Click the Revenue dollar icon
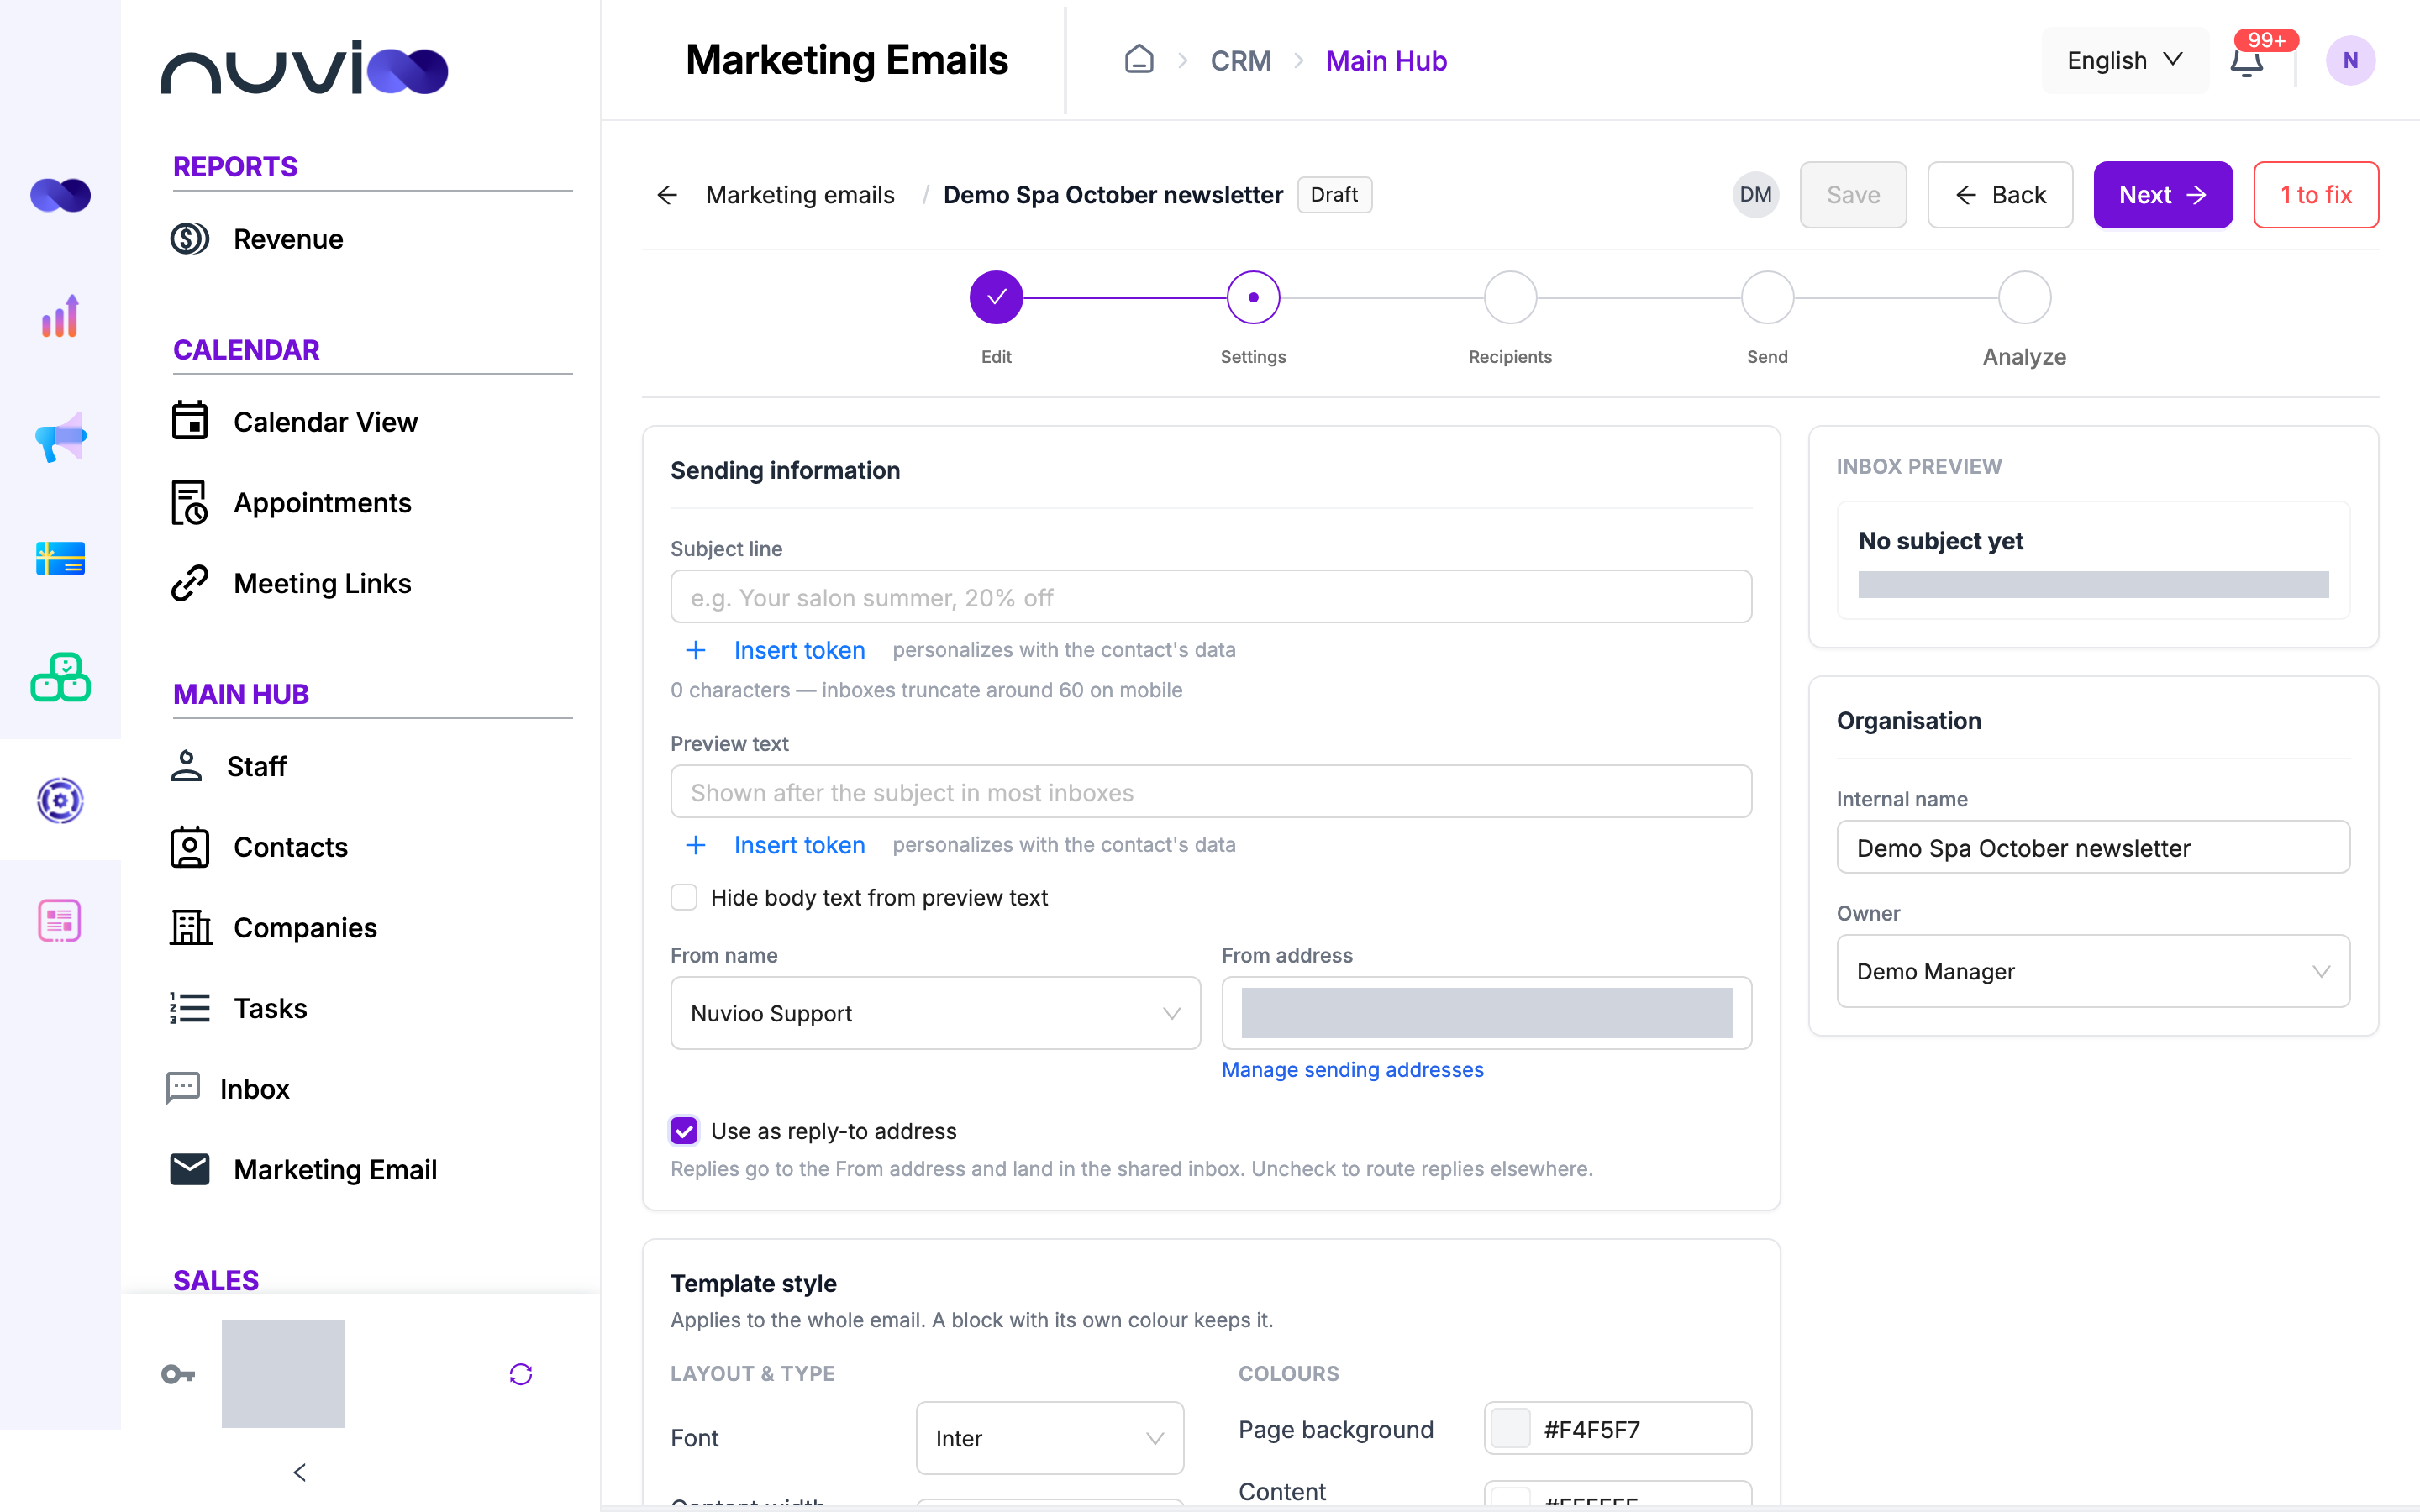This screenshot has height=1512, width=2420. point(189,239)
